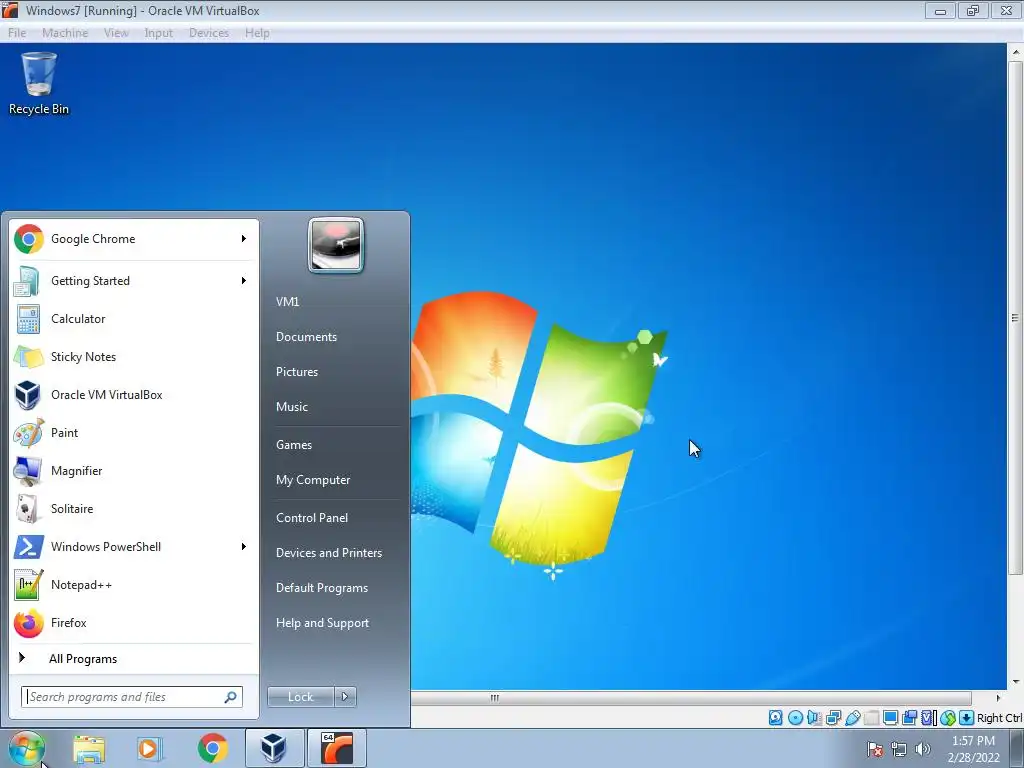This screenshot has height=768, width=1024.
Task: Expand Windows PowerShell jump list arrow
Action: 244,547
